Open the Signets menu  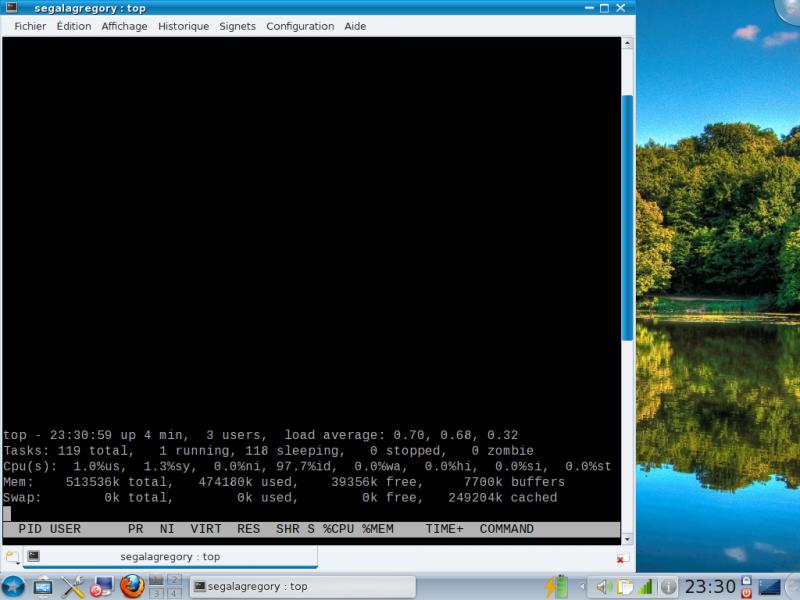coord(237,26)
